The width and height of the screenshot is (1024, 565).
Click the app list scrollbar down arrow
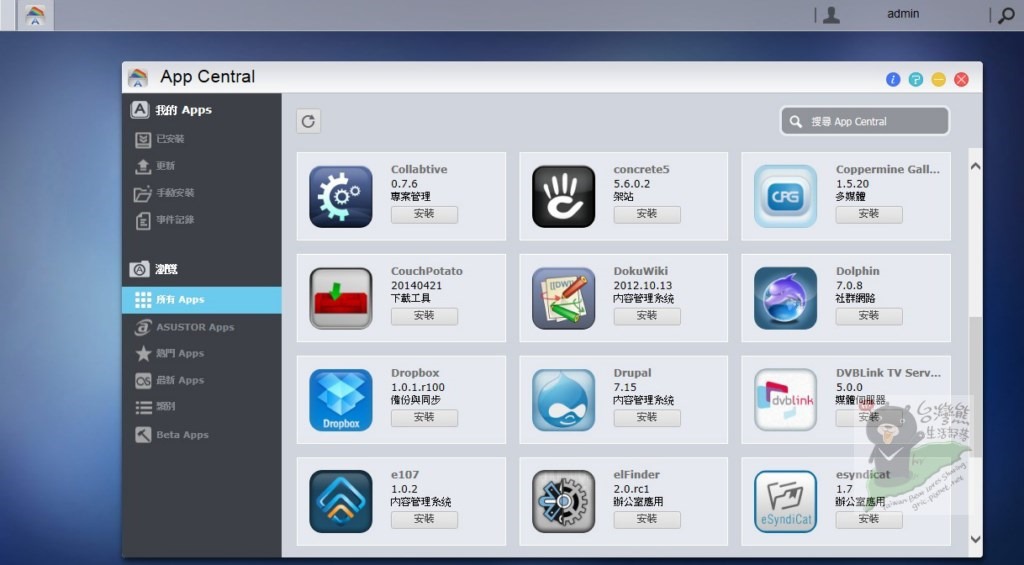point(975,539)
